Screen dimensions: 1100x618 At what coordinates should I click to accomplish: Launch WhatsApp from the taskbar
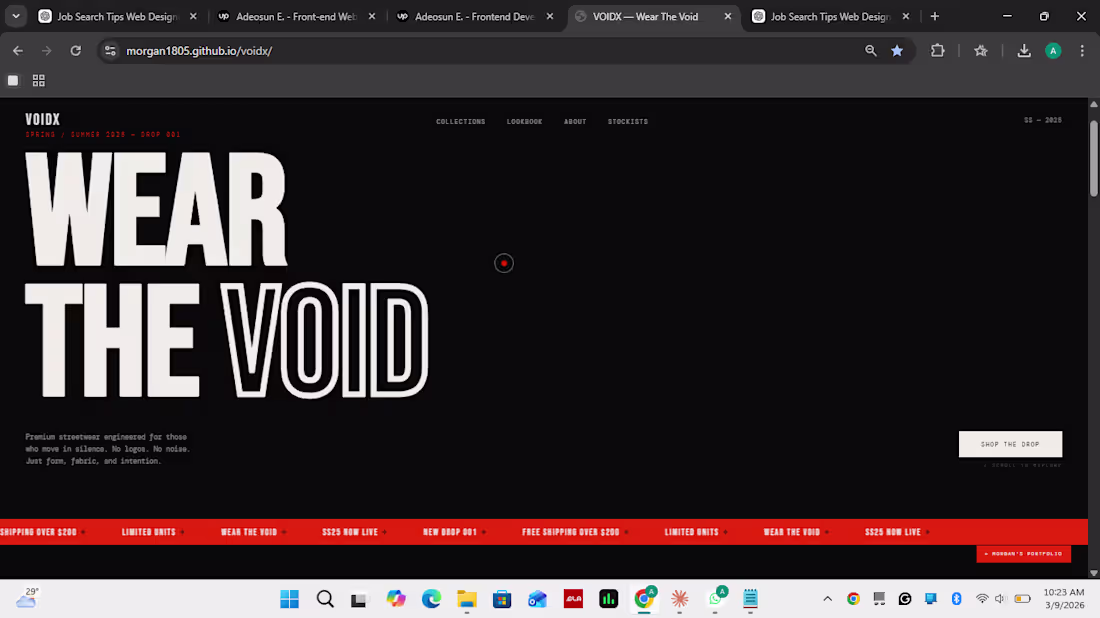717,598
